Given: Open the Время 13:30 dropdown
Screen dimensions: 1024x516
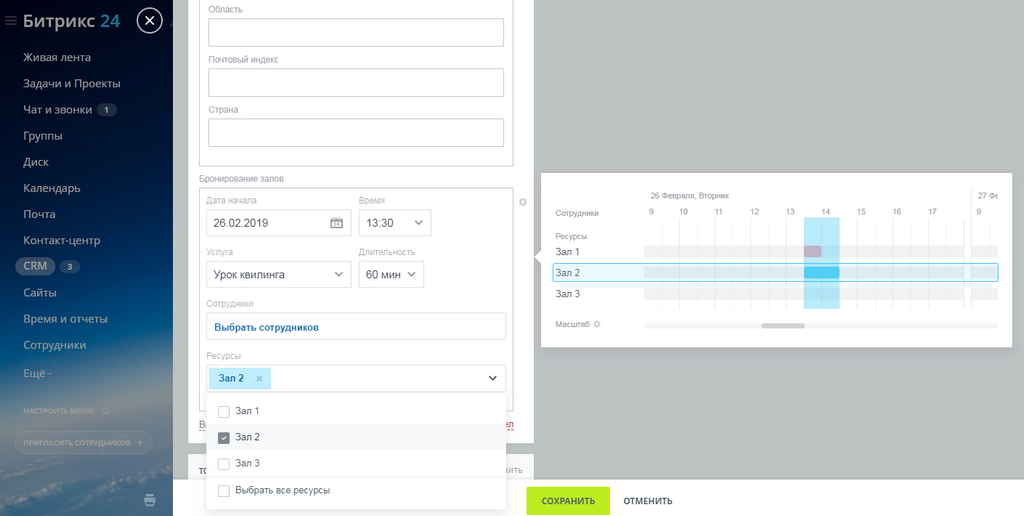Looking at the screenshot, I should tap(395, 223).
